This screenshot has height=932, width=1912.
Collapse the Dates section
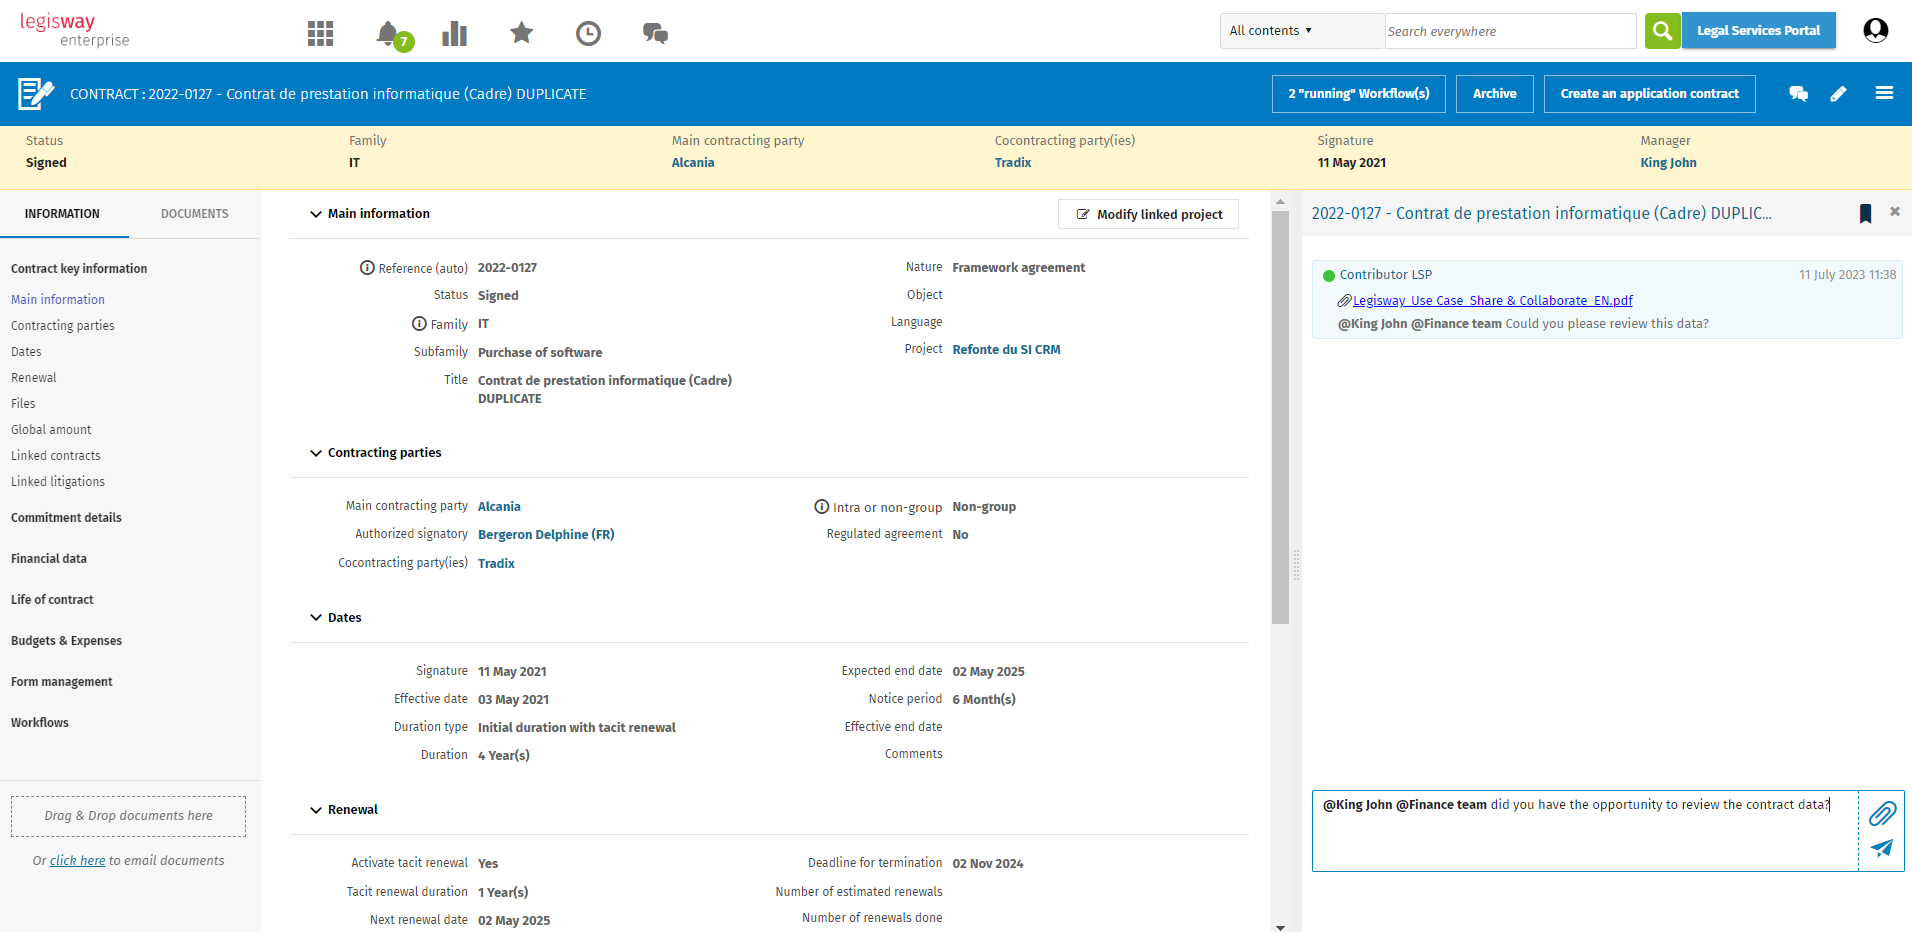pos(316,618)
